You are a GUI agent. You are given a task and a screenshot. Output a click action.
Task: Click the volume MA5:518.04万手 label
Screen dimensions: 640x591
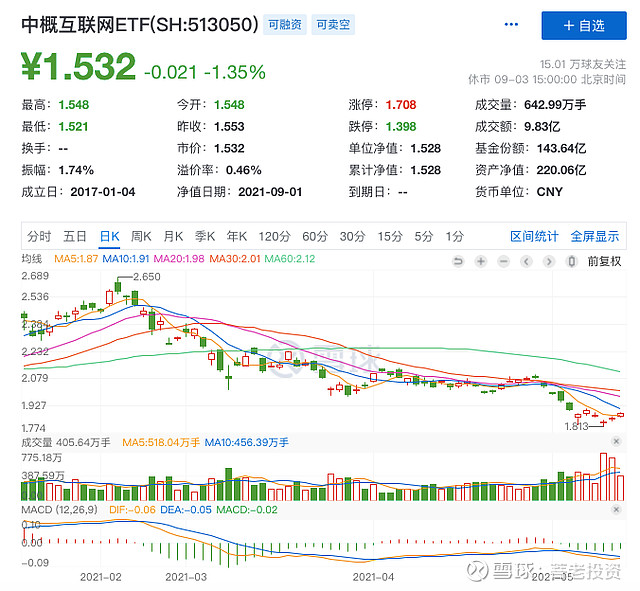click(161, 442)
